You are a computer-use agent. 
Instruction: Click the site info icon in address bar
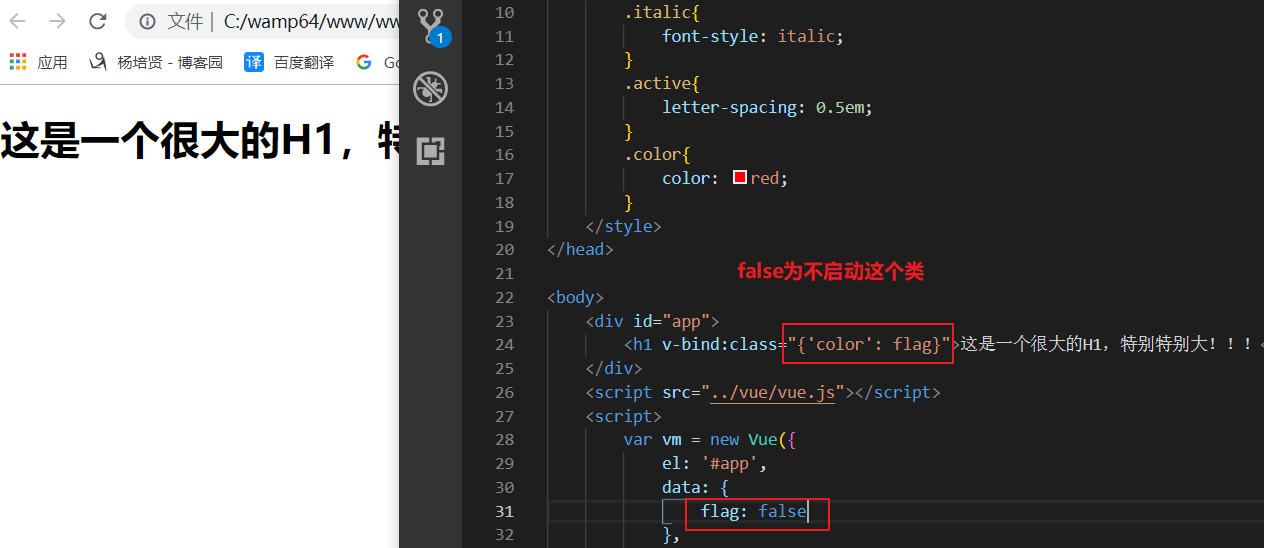coord(147,21)
